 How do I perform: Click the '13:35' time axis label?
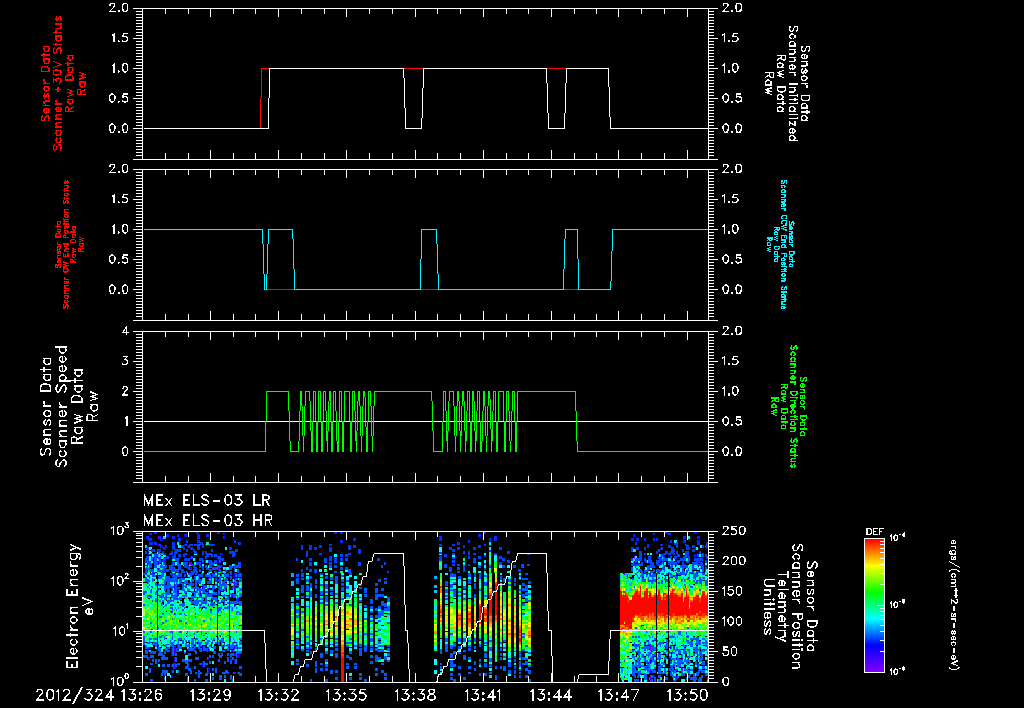click(347, 695)
